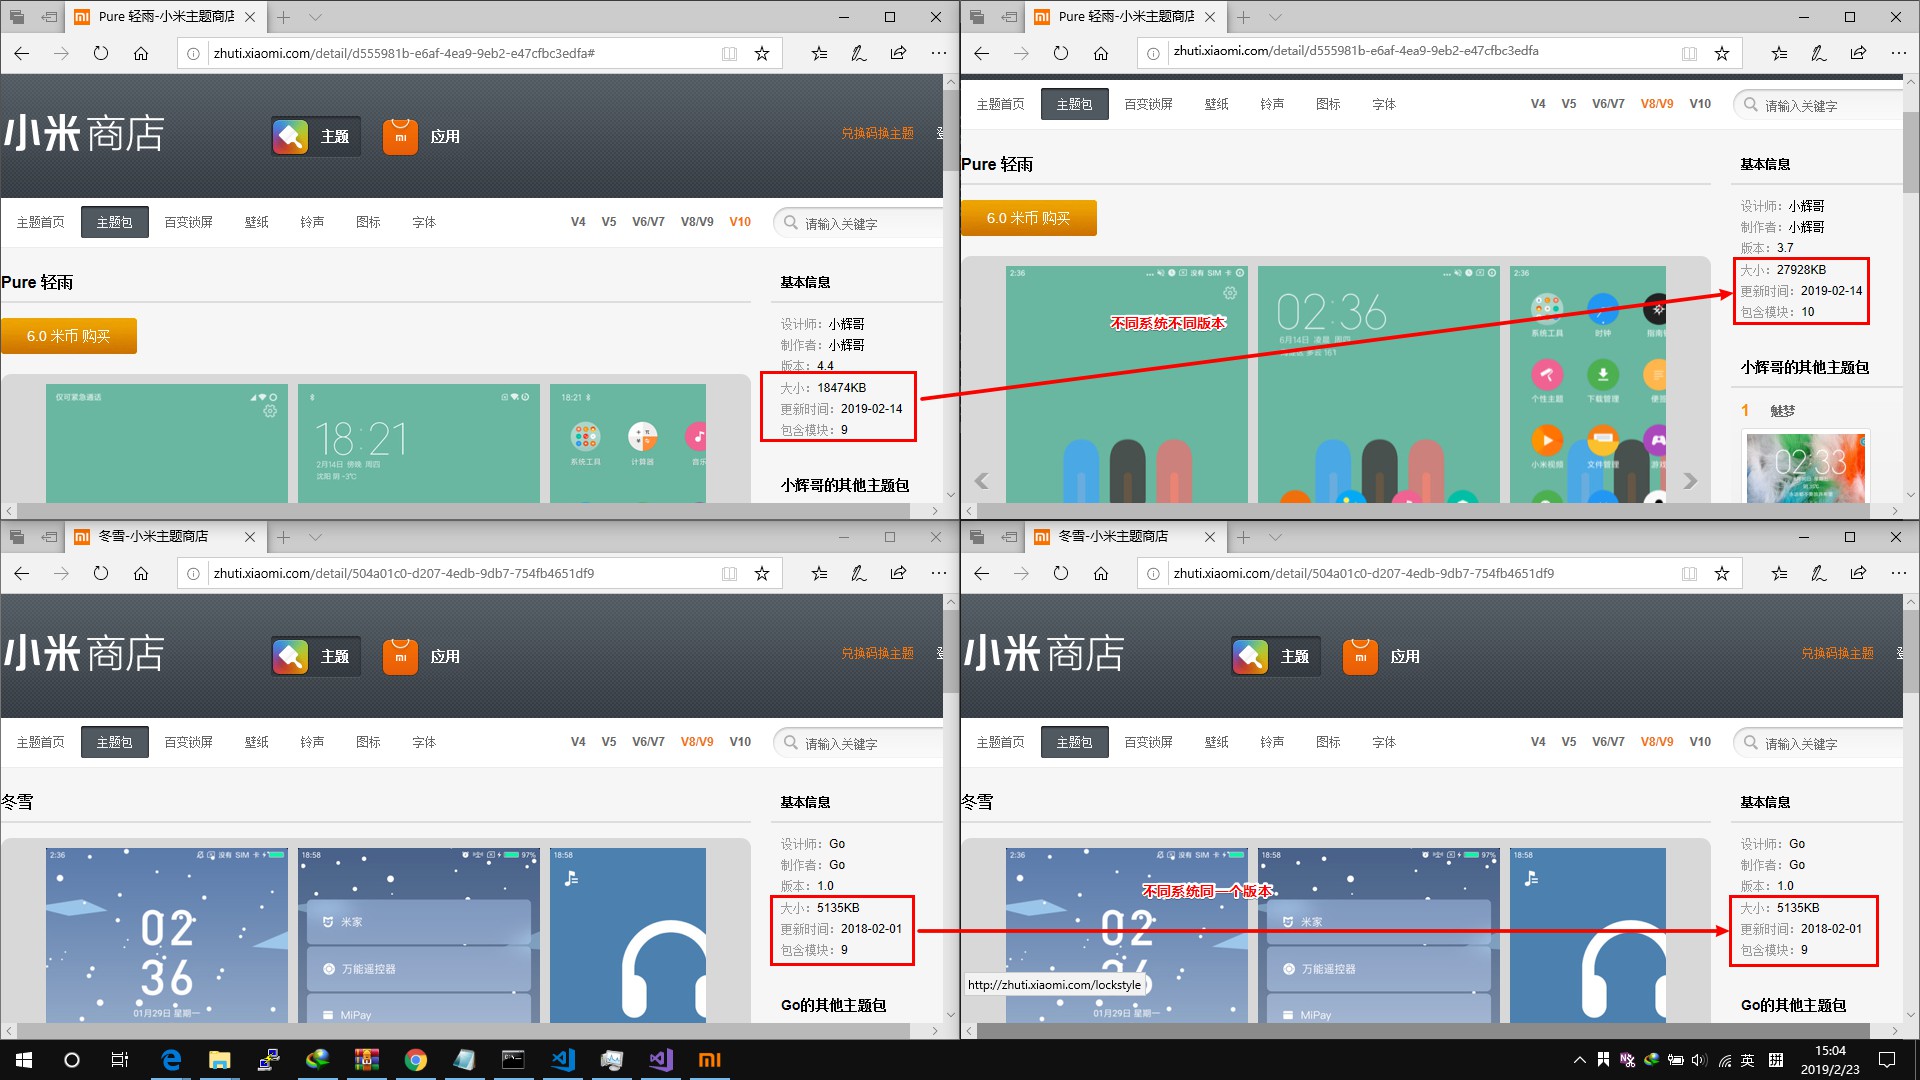Click Share icon in upper-right Edge window
The height and width of the screenshot is (1080, 1920).
point(1858,53)
